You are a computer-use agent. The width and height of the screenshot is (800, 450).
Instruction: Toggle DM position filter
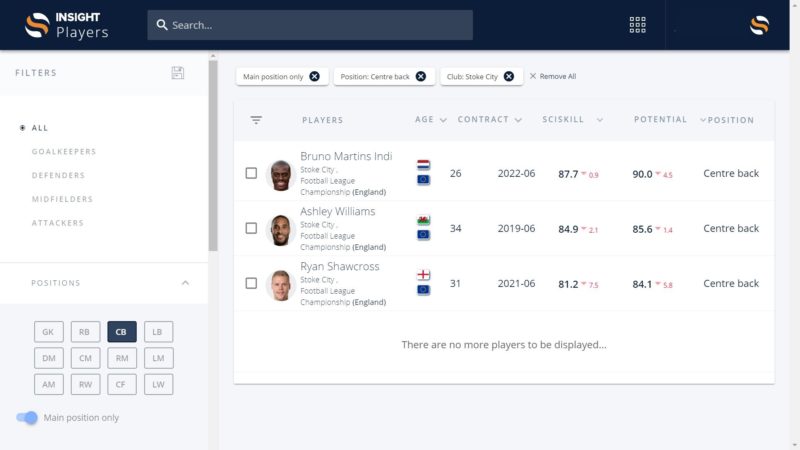(48, 358)
